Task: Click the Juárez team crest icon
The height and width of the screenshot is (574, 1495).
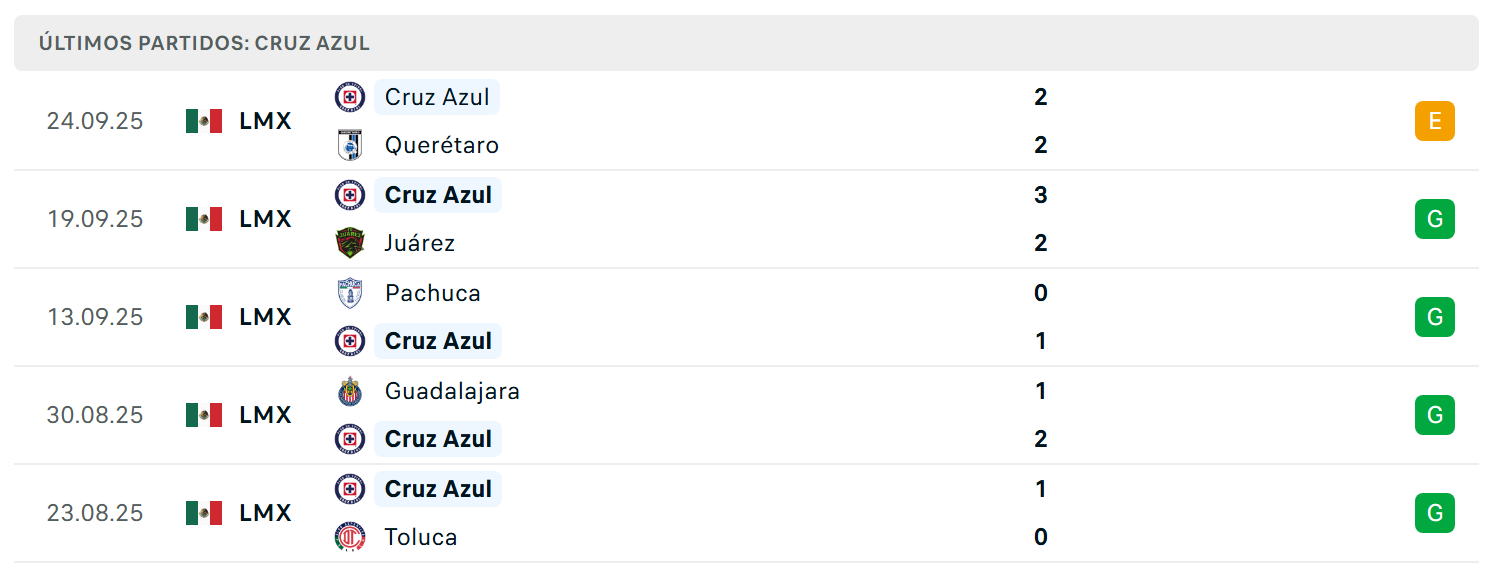Action: tap(350, 243)
